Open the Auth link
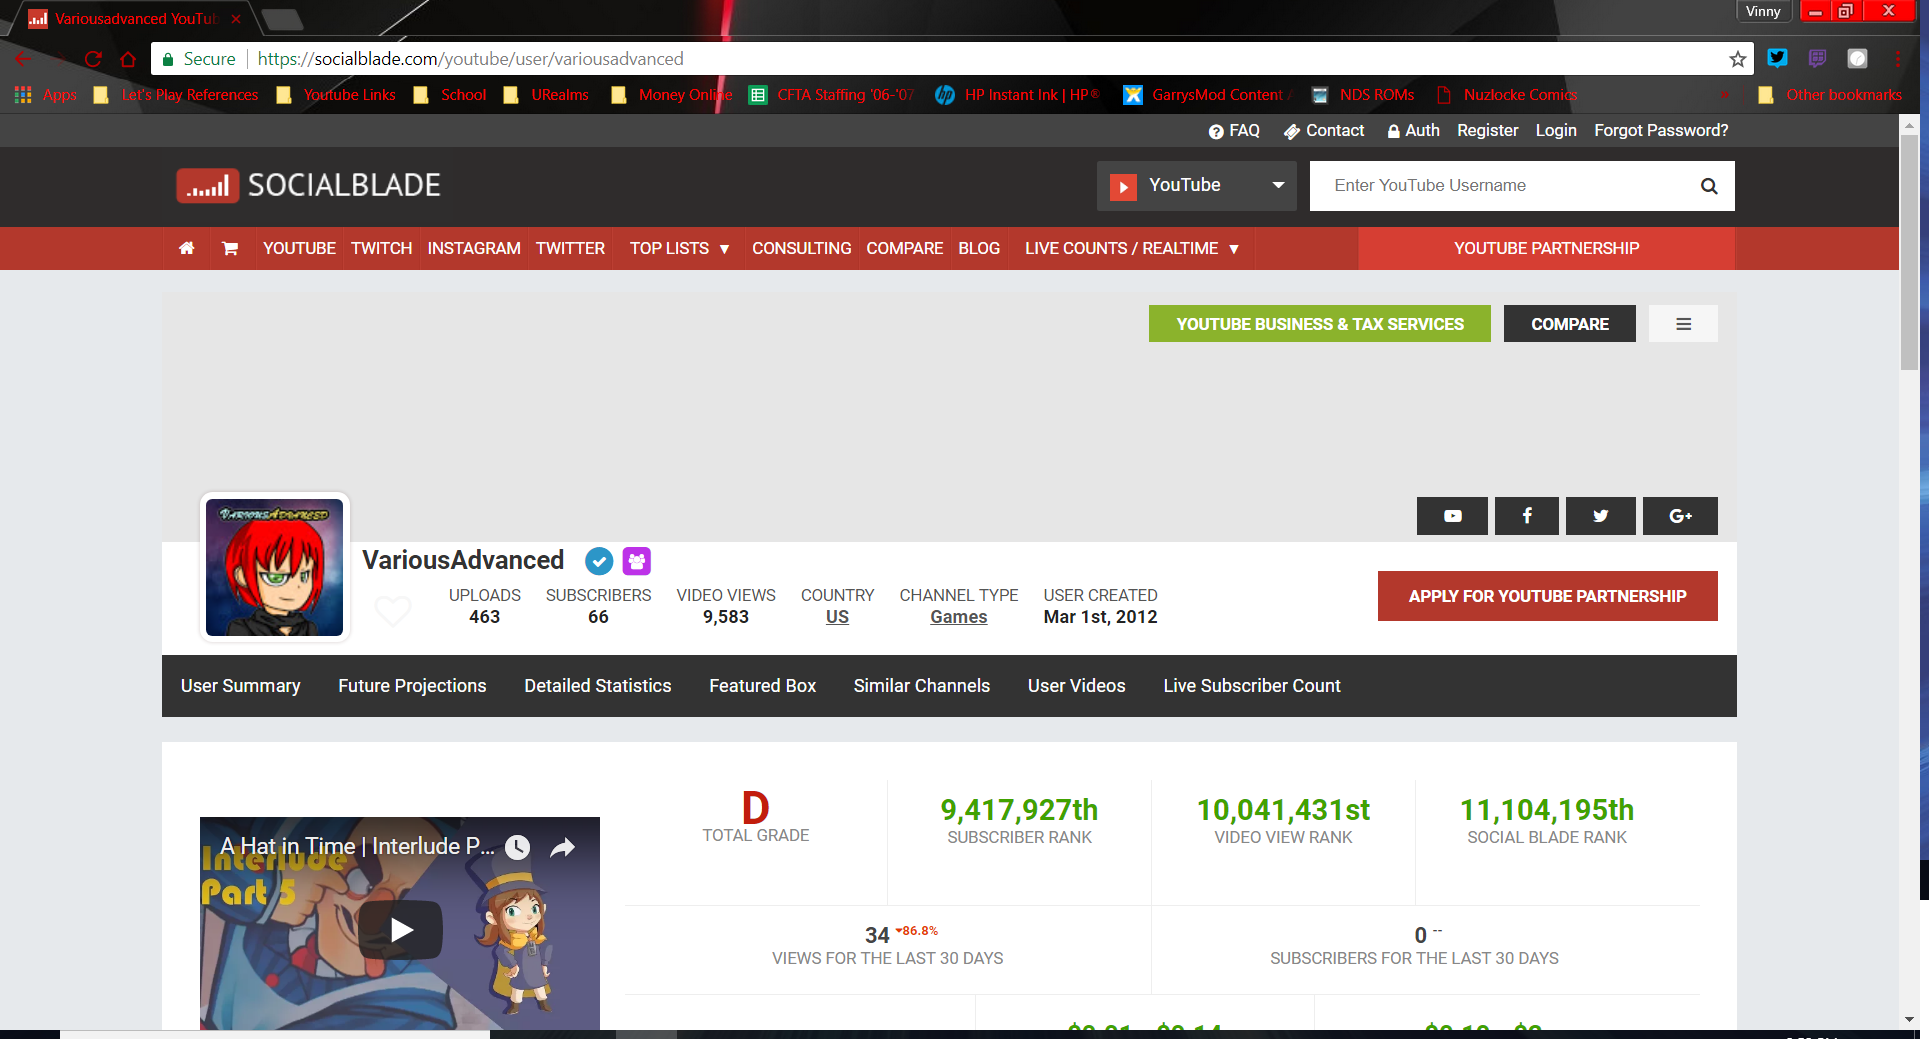The height and width of the screenshot is (1039, 1929). click(1413, 131)
